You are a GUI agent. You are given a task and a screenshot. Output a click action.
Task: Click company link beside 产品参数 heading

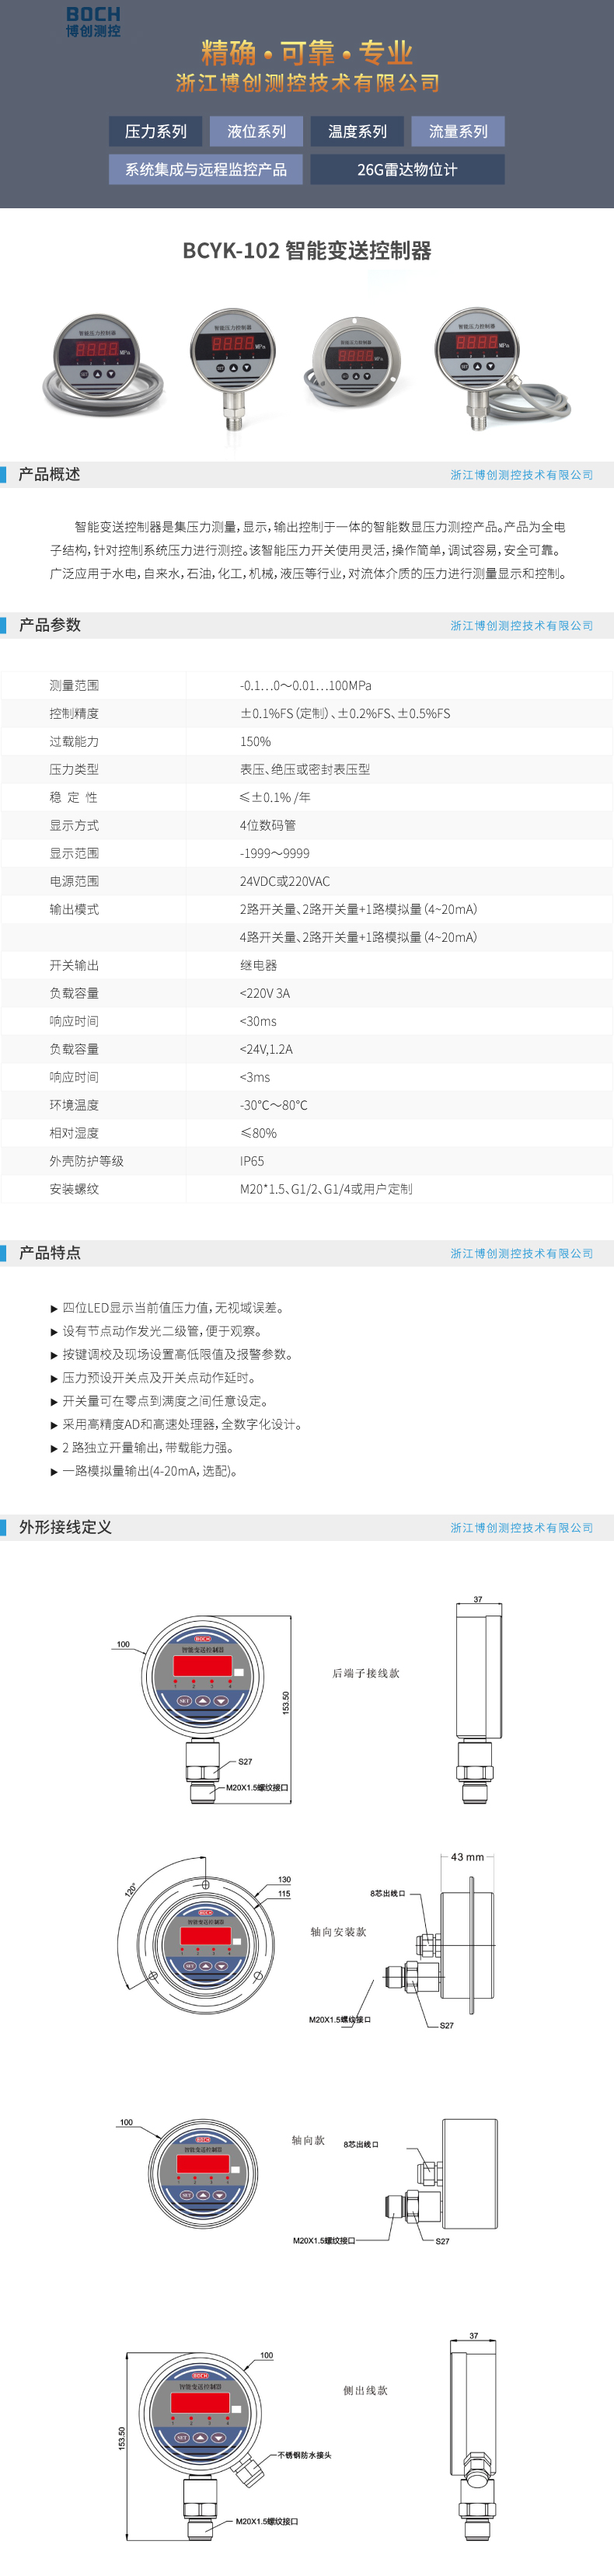(x=521, y=626)
